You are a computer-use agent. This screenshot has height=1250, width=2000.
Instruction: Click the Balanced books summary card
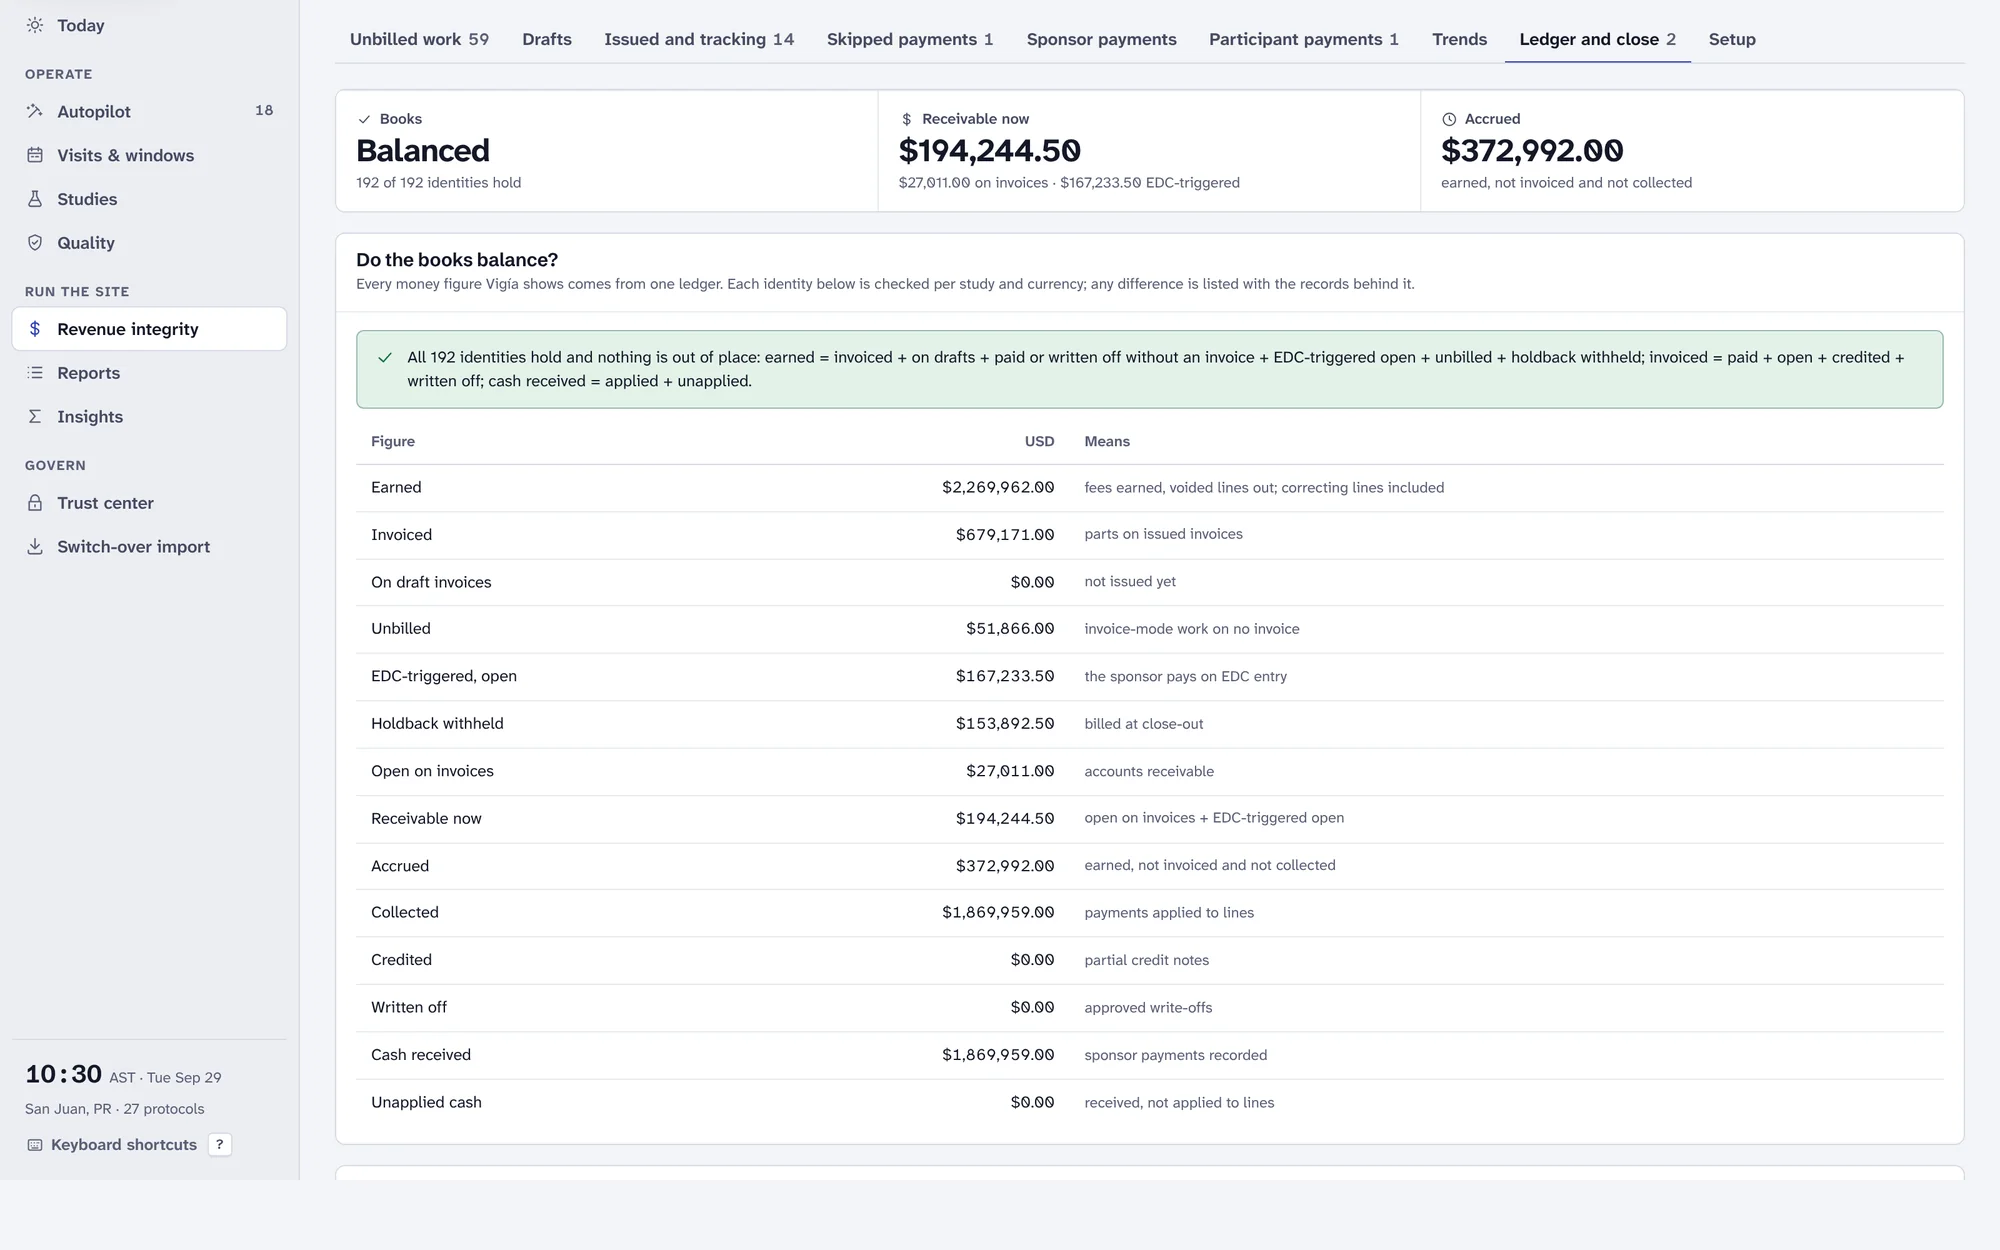pos(607,151)
